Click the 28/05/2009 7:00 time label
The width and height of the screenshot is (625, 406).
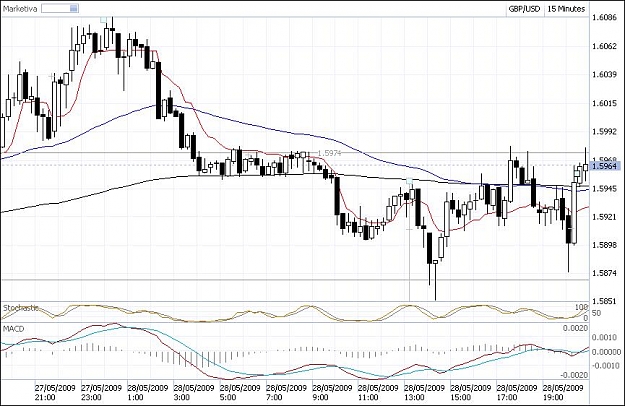tap(286, 392)
